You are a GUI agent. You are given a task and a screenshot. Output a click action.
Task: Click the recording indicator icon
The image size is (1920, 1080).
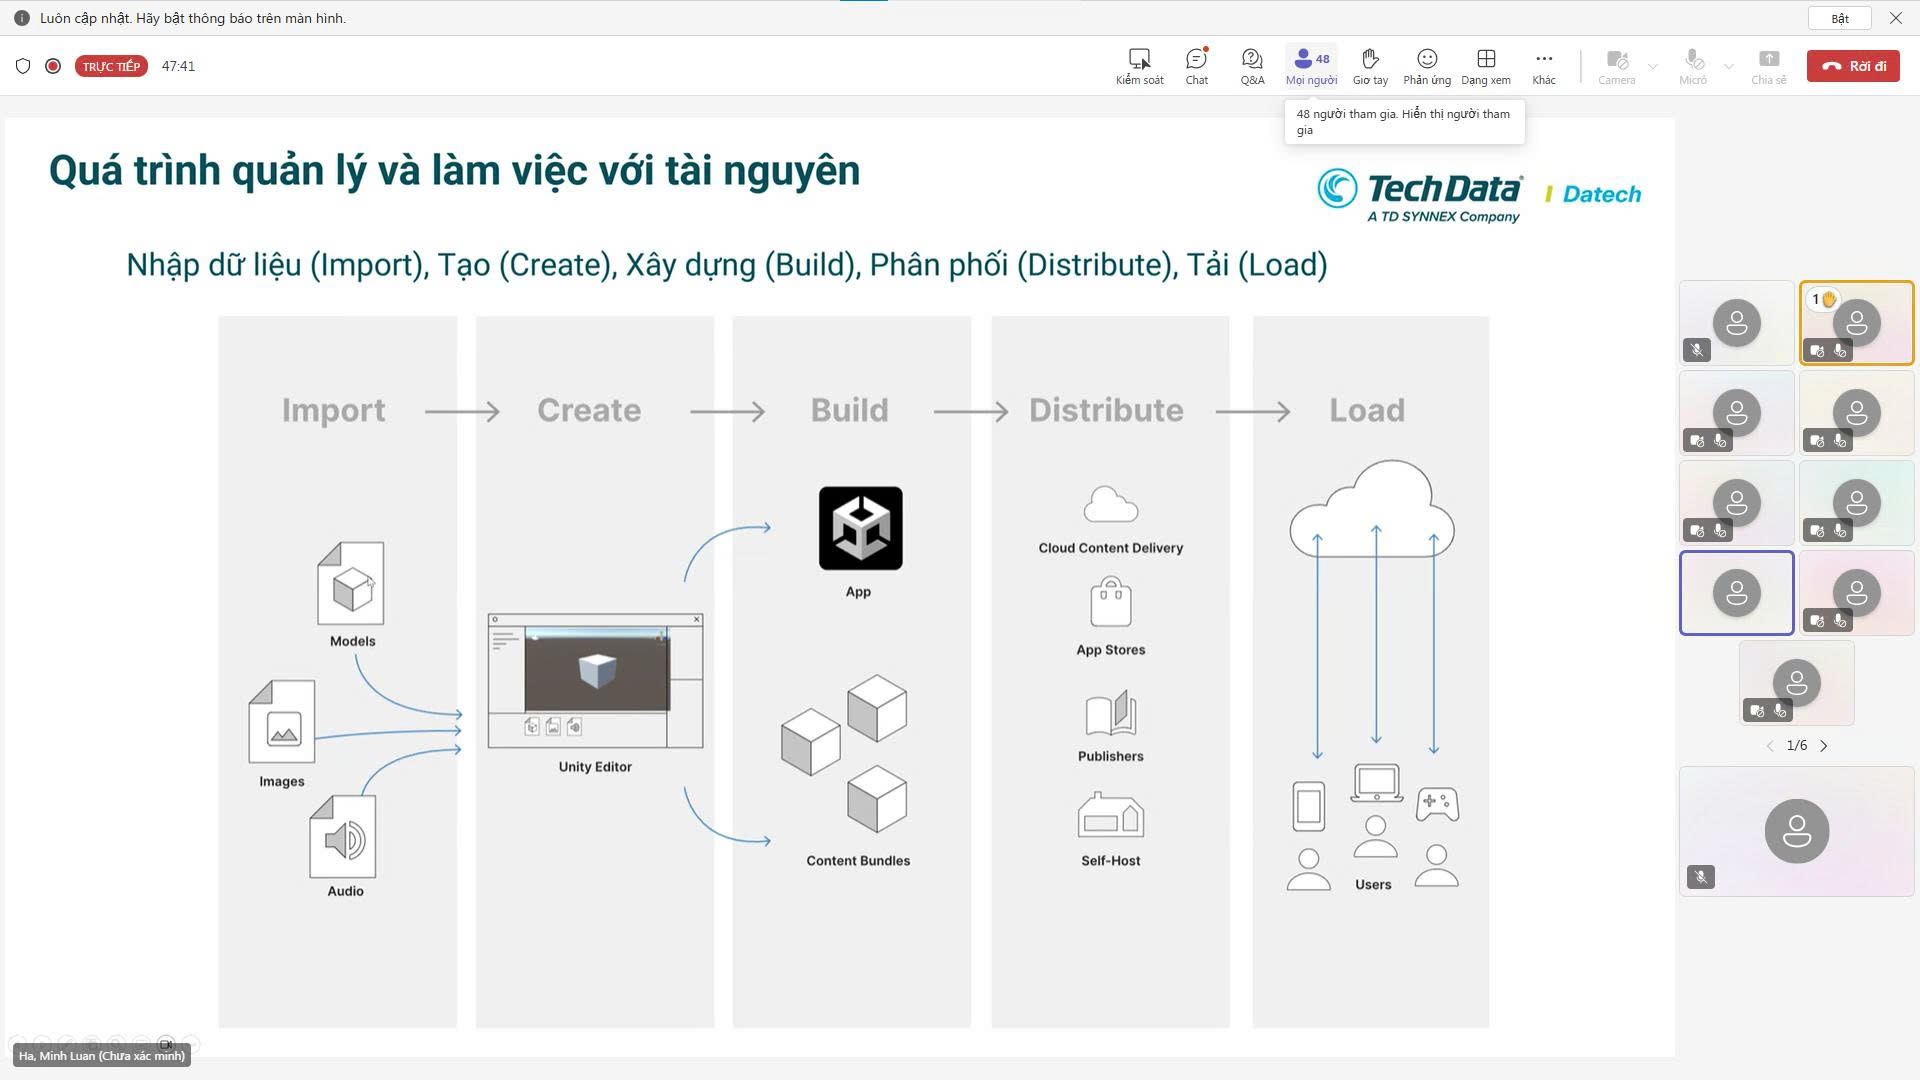[53, 66]
